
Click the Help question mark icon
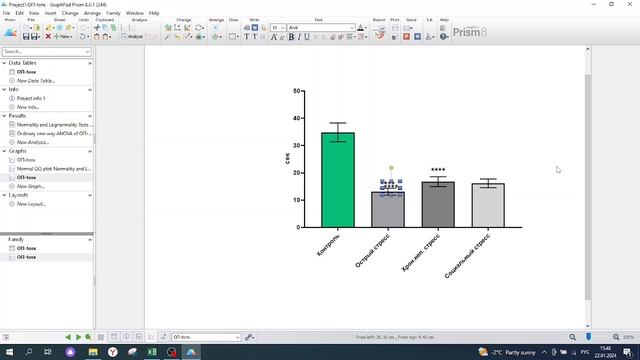coord(444,37)
